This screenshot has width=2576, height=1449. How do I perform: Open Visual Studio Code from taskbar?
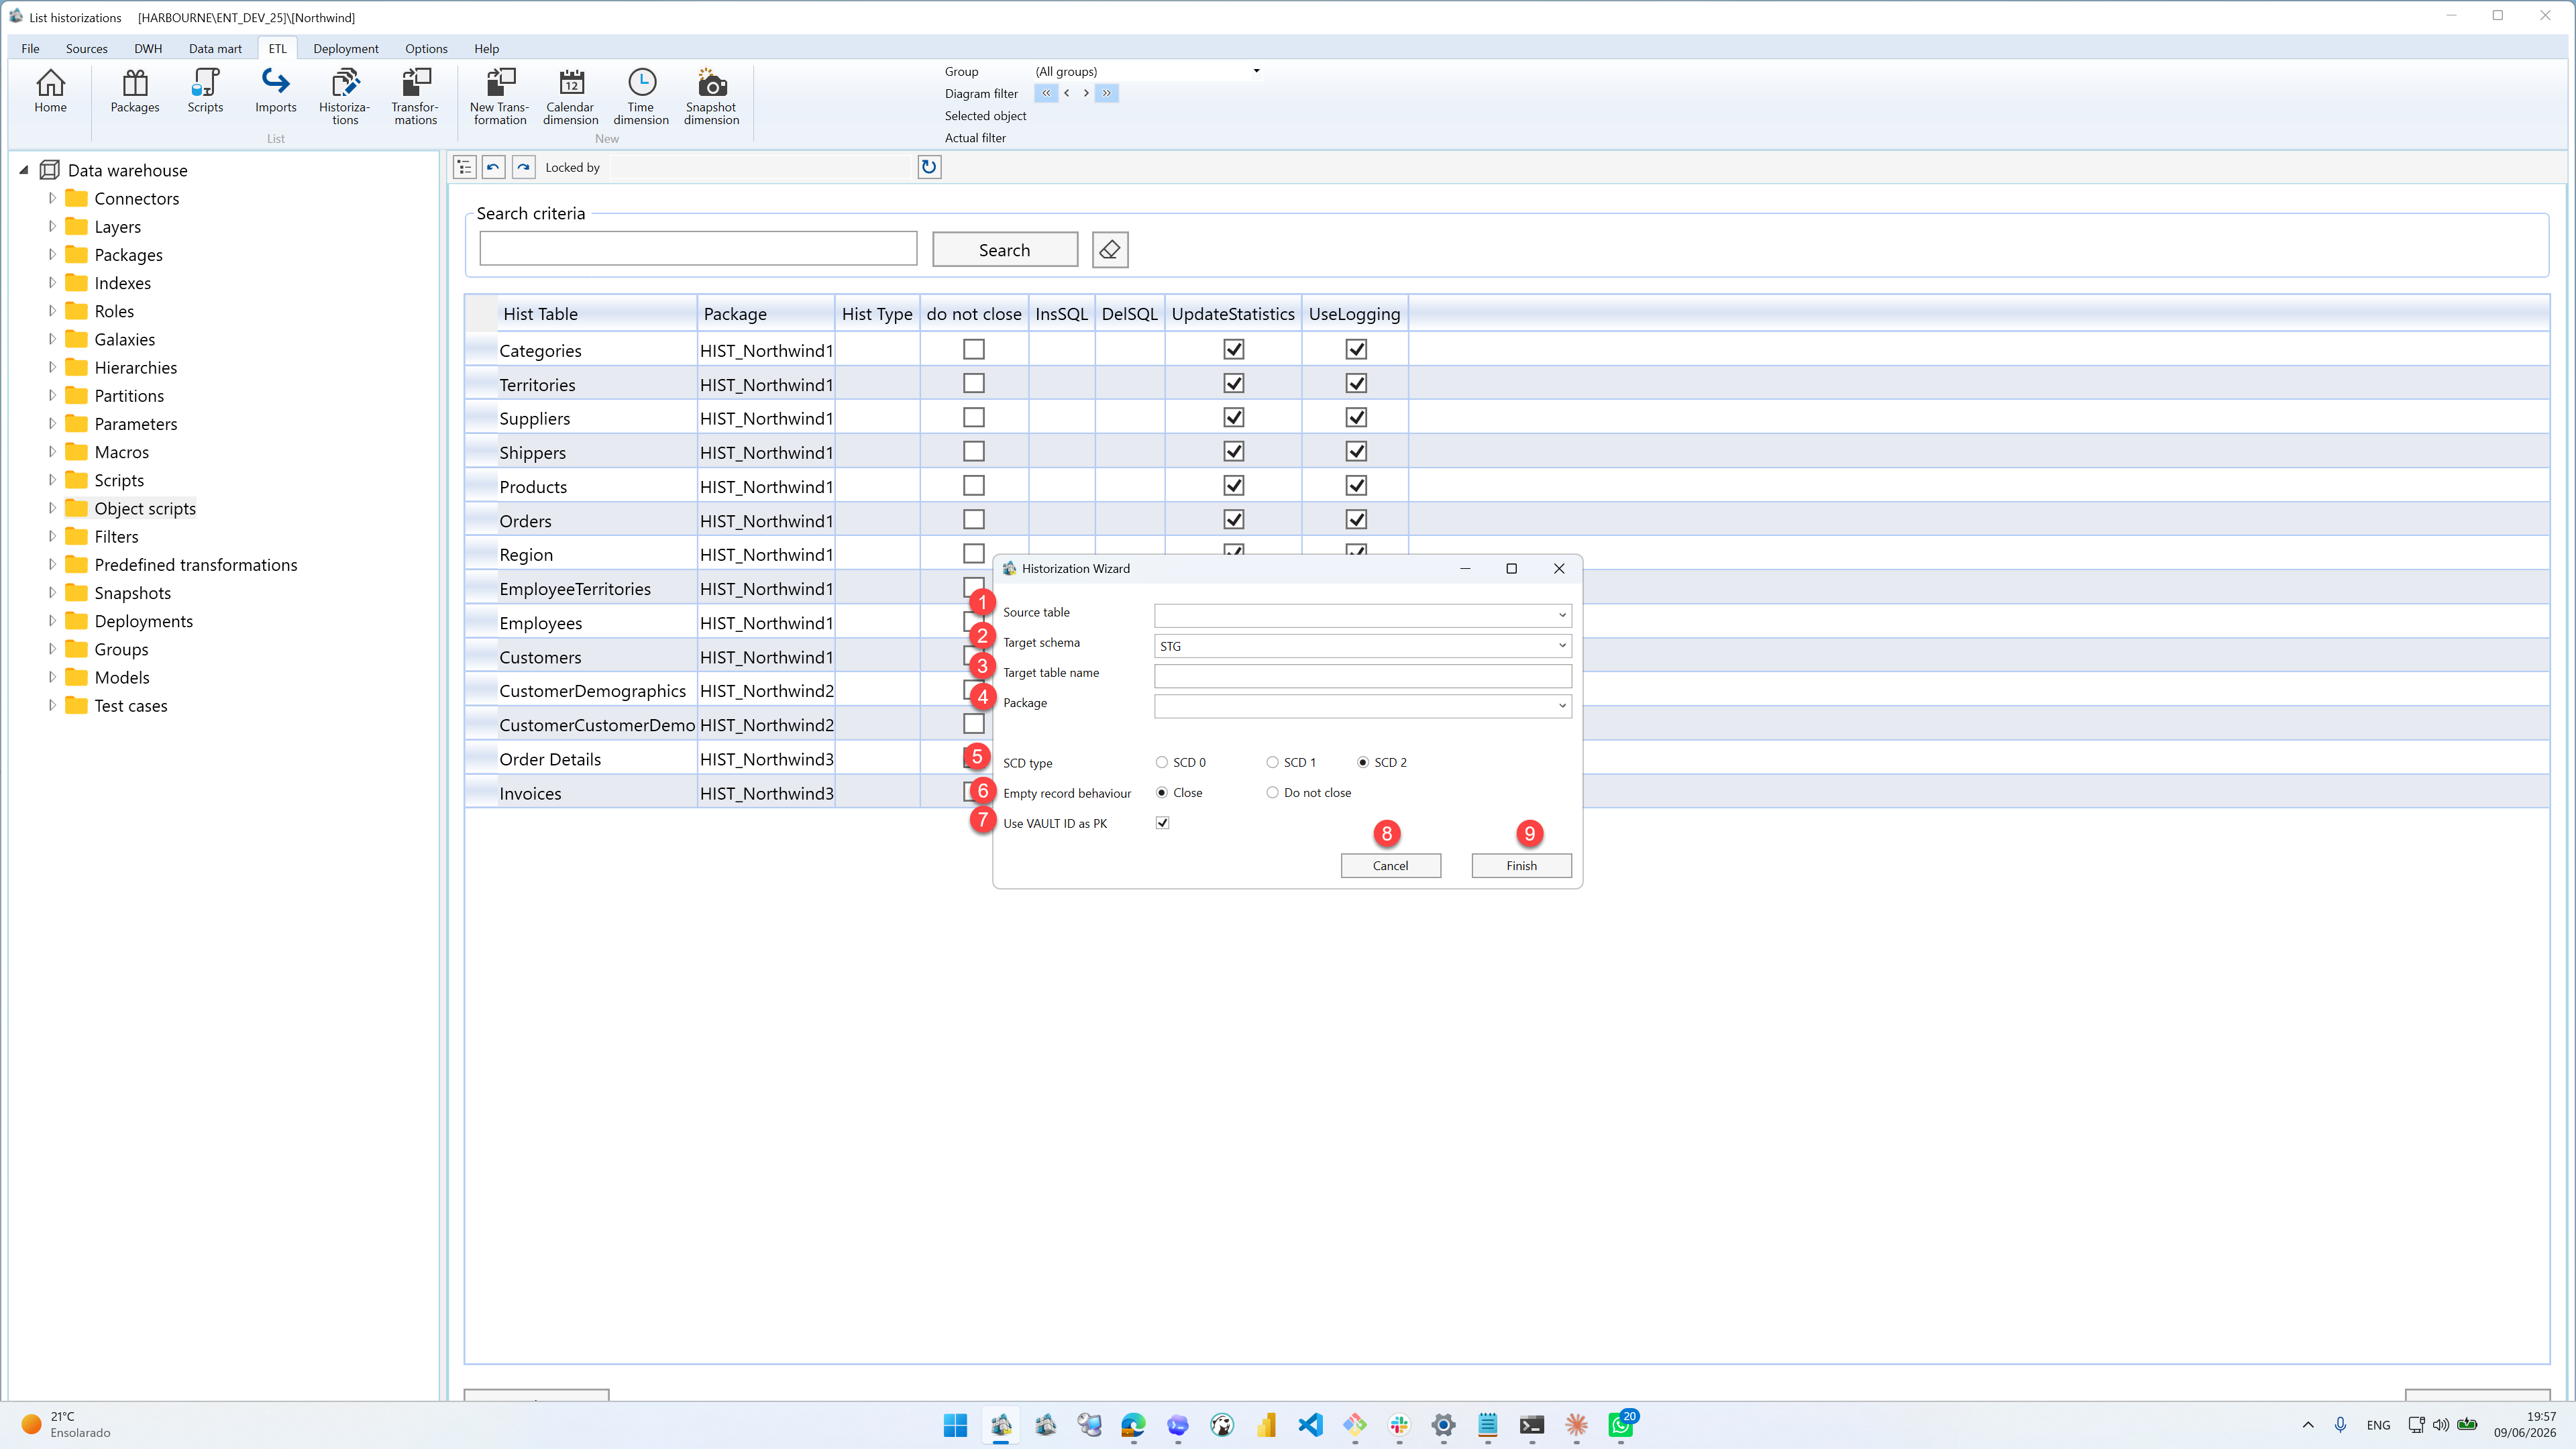(x=1310, y=1425)
